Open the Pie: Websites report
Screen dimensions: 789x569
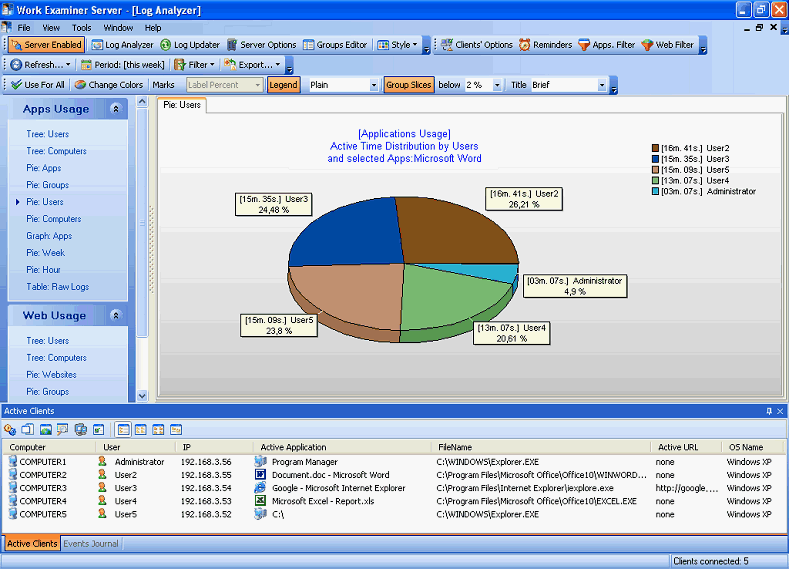pyautogui.click(x=51, y=375)
